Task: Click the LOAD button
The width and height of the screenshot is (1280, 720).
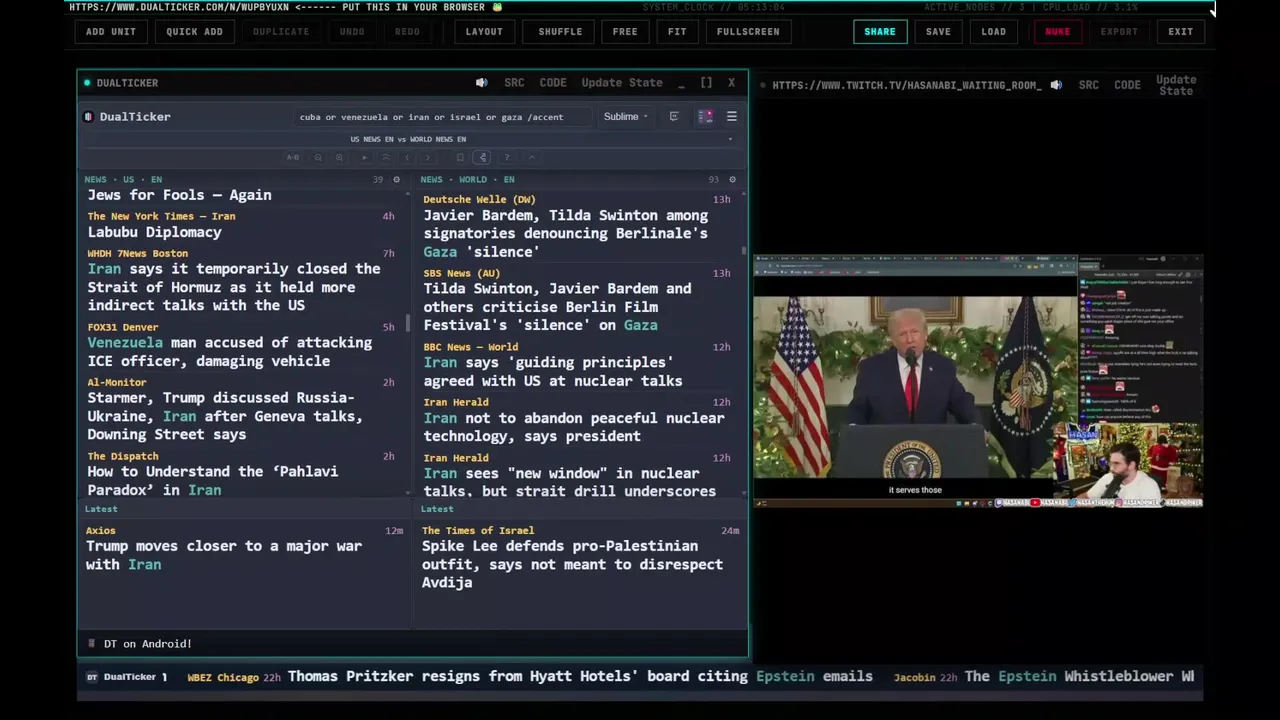Action: [x=994, y=32]
